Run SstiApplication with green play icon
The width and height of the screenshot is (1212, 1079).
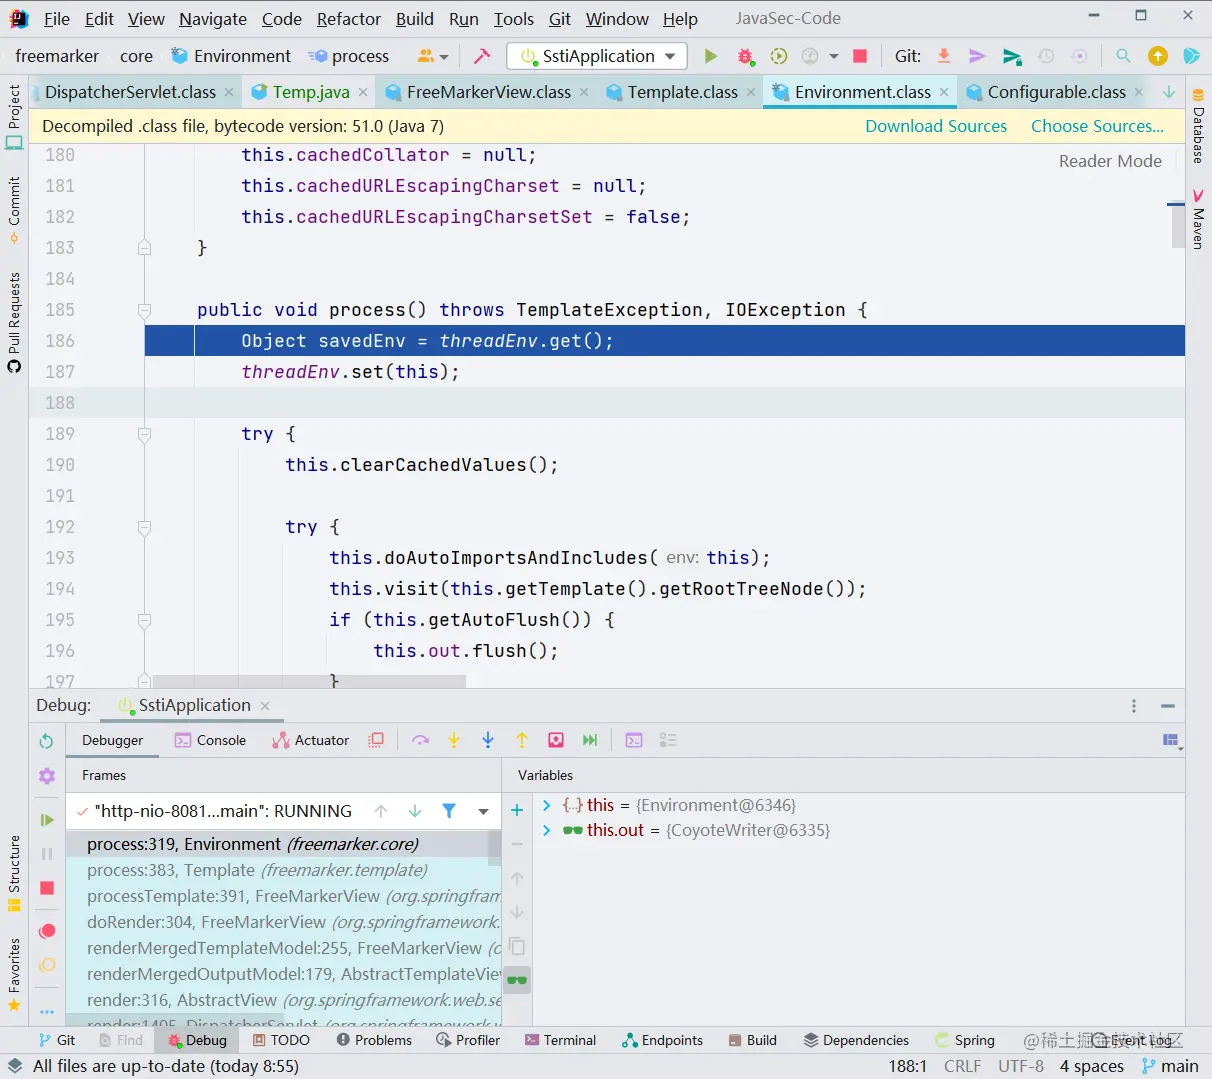(710, 56)
